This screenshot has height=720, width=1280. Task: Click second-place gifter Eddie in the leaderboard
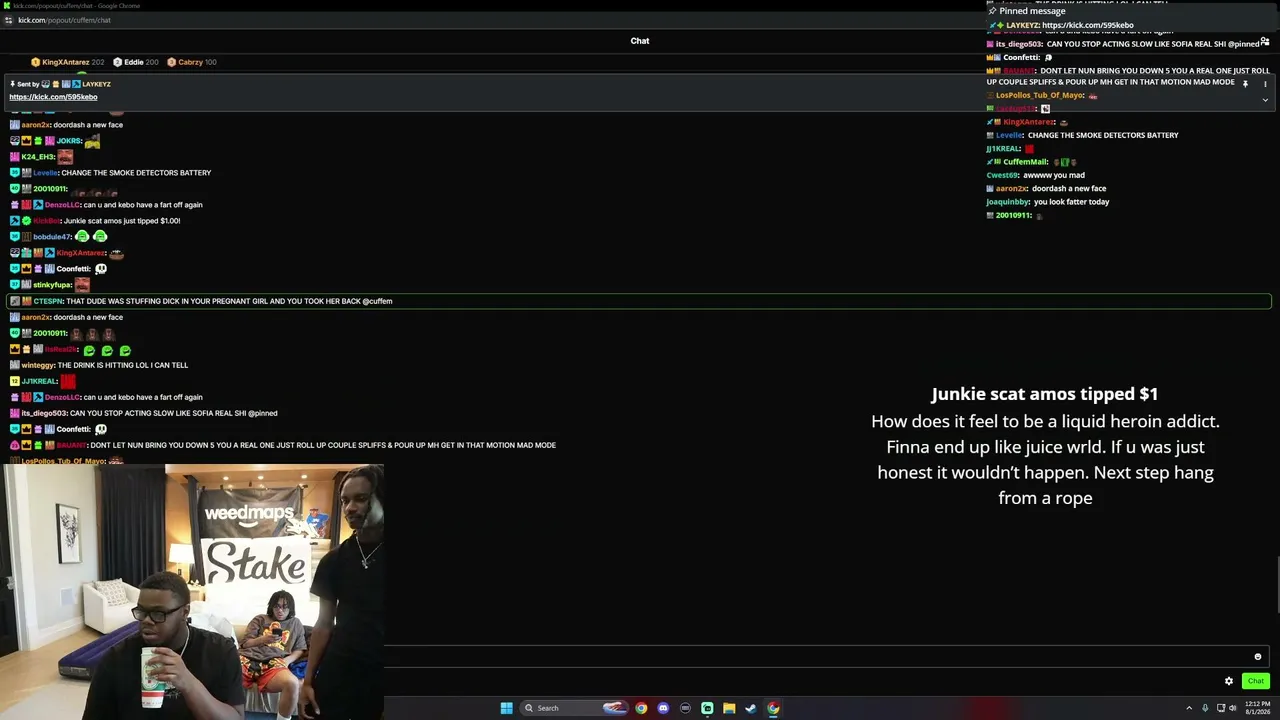135,62
